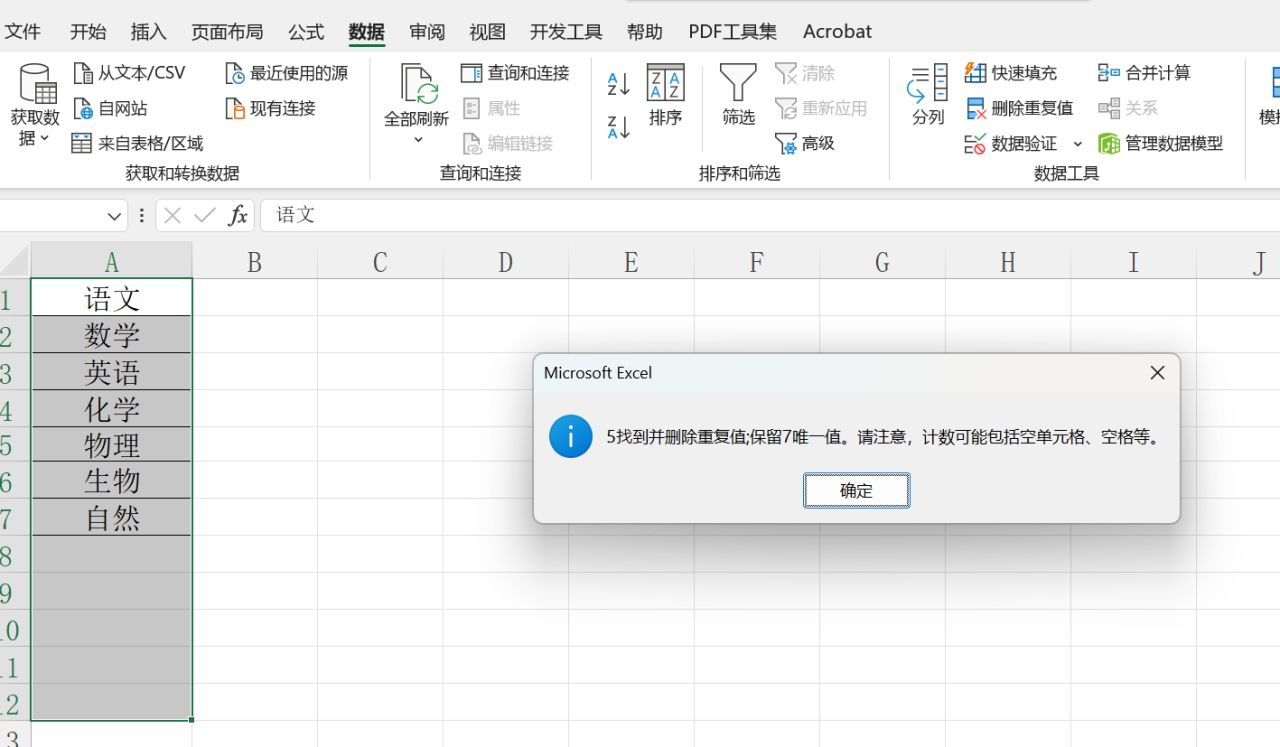1280x747 pixels.
Task: Open the Name Box dropdown arrow
Action: (x=114, y=215)
